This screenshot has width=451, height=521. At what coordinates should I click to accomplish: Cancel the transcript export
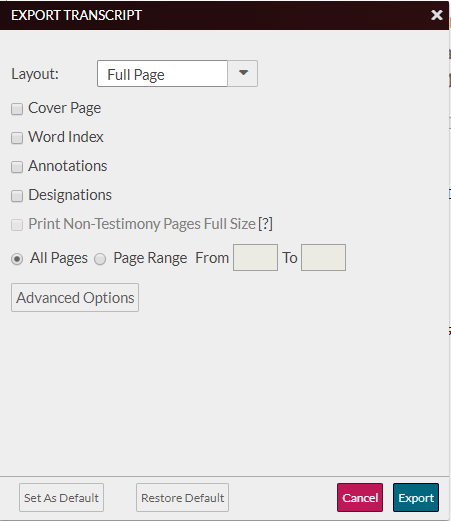[x=360, y=498]
